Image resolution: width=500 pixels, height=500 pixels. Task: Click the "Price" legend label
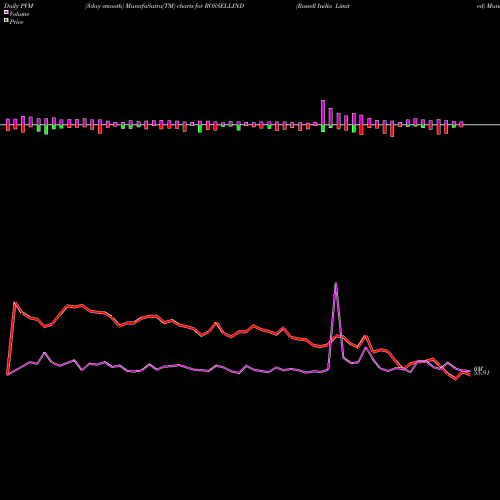pos(16,22)
